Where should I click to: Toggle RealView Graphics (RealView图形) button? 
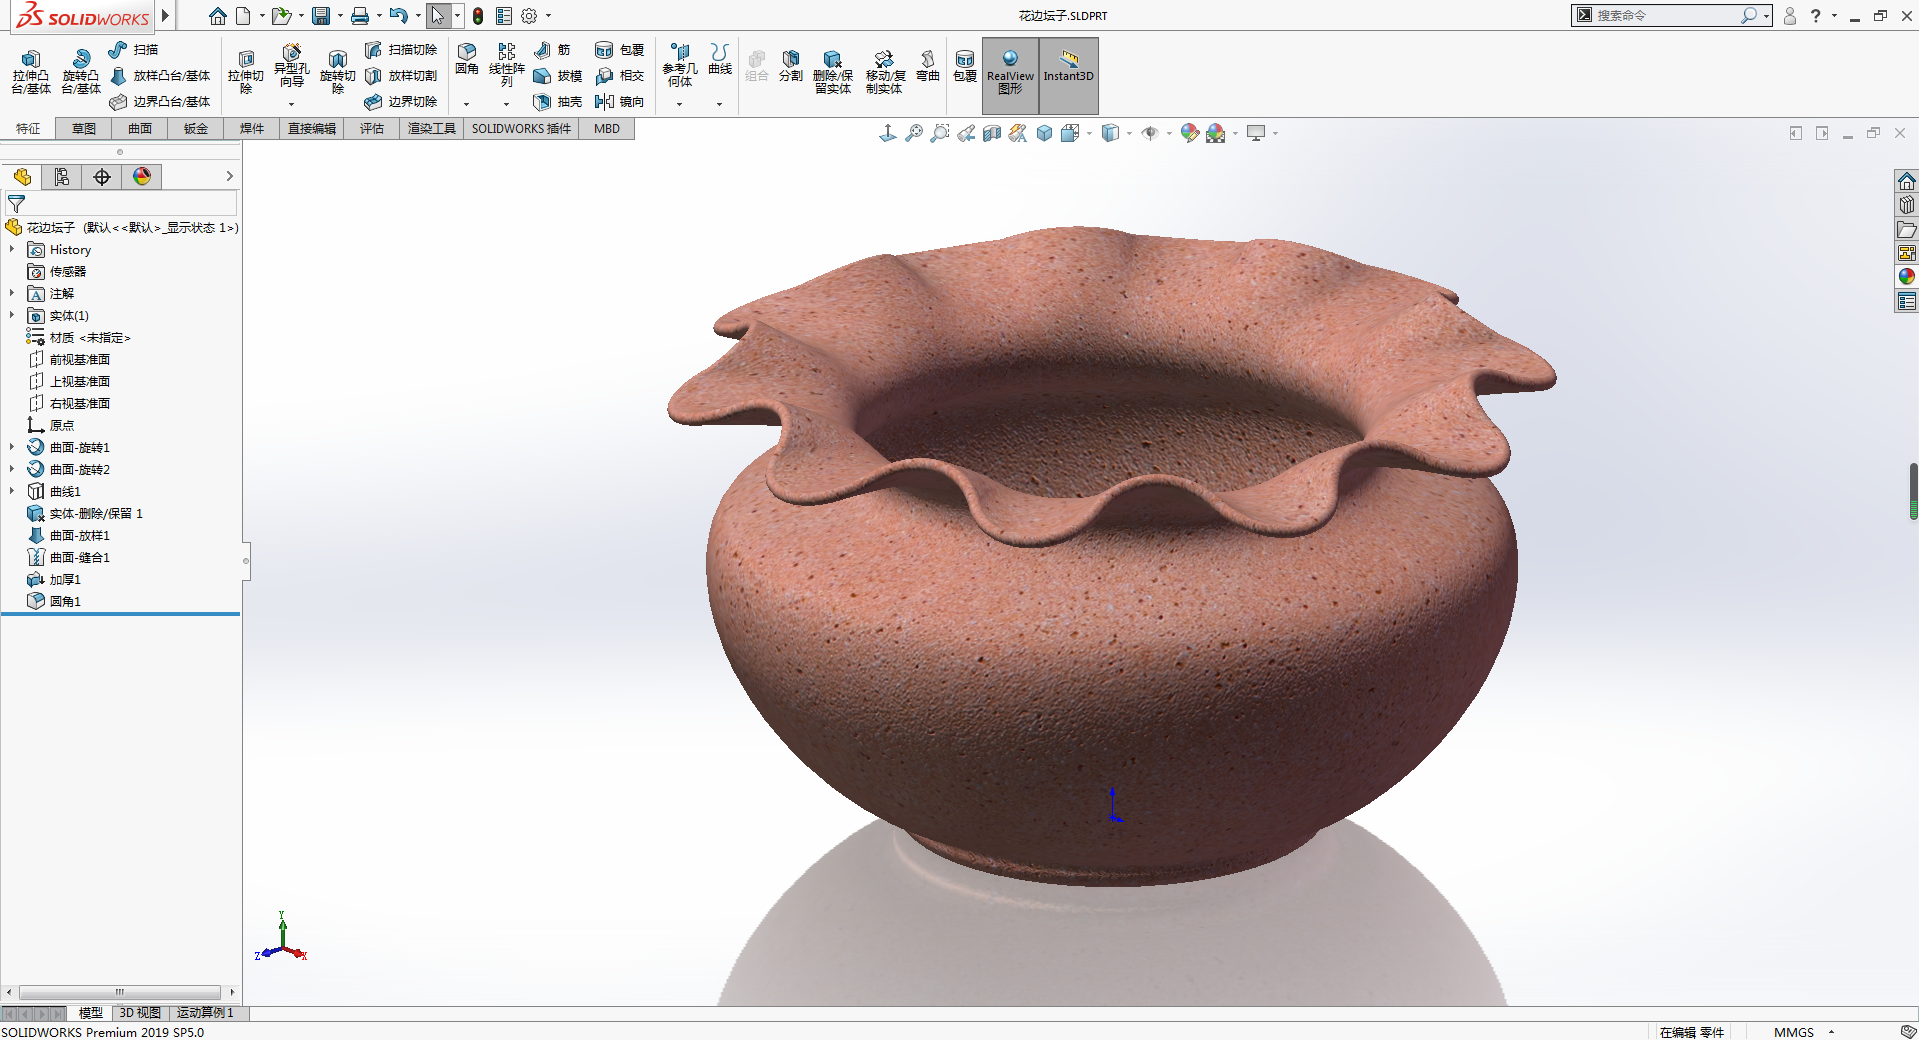[x=1010, y=75]
